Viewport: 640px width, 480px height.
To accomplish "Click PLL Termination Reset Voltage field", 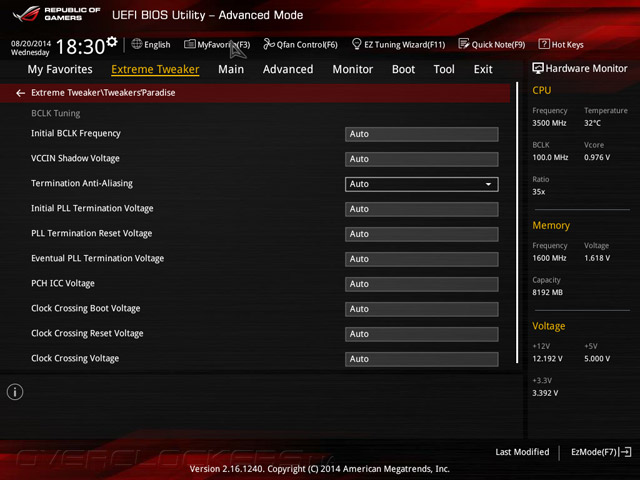I will click(x=422, y=234).
